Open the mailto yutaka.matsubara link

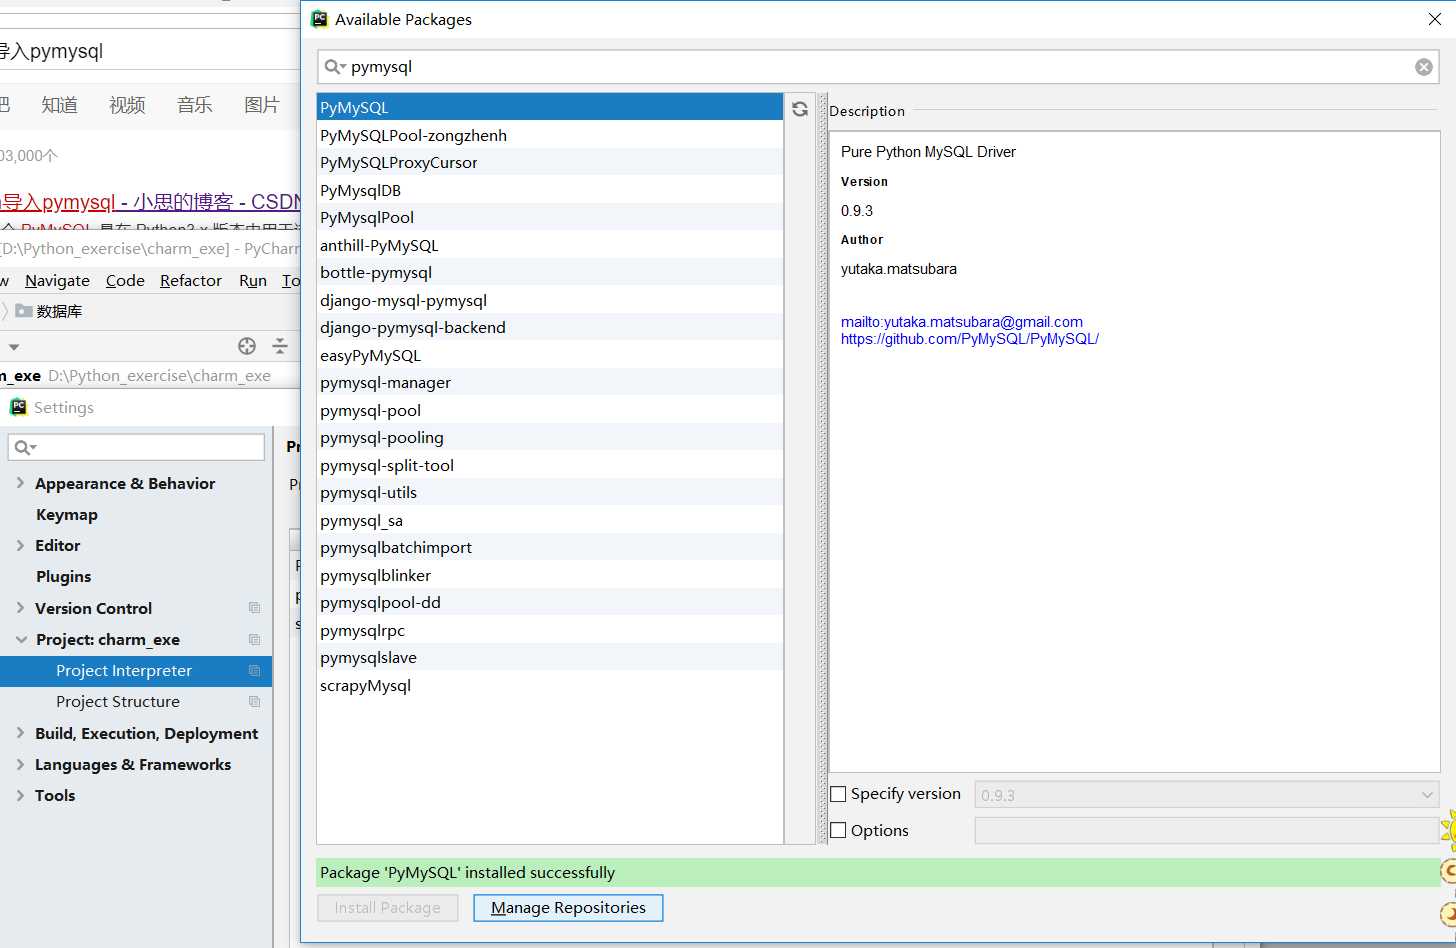(961, 322)
